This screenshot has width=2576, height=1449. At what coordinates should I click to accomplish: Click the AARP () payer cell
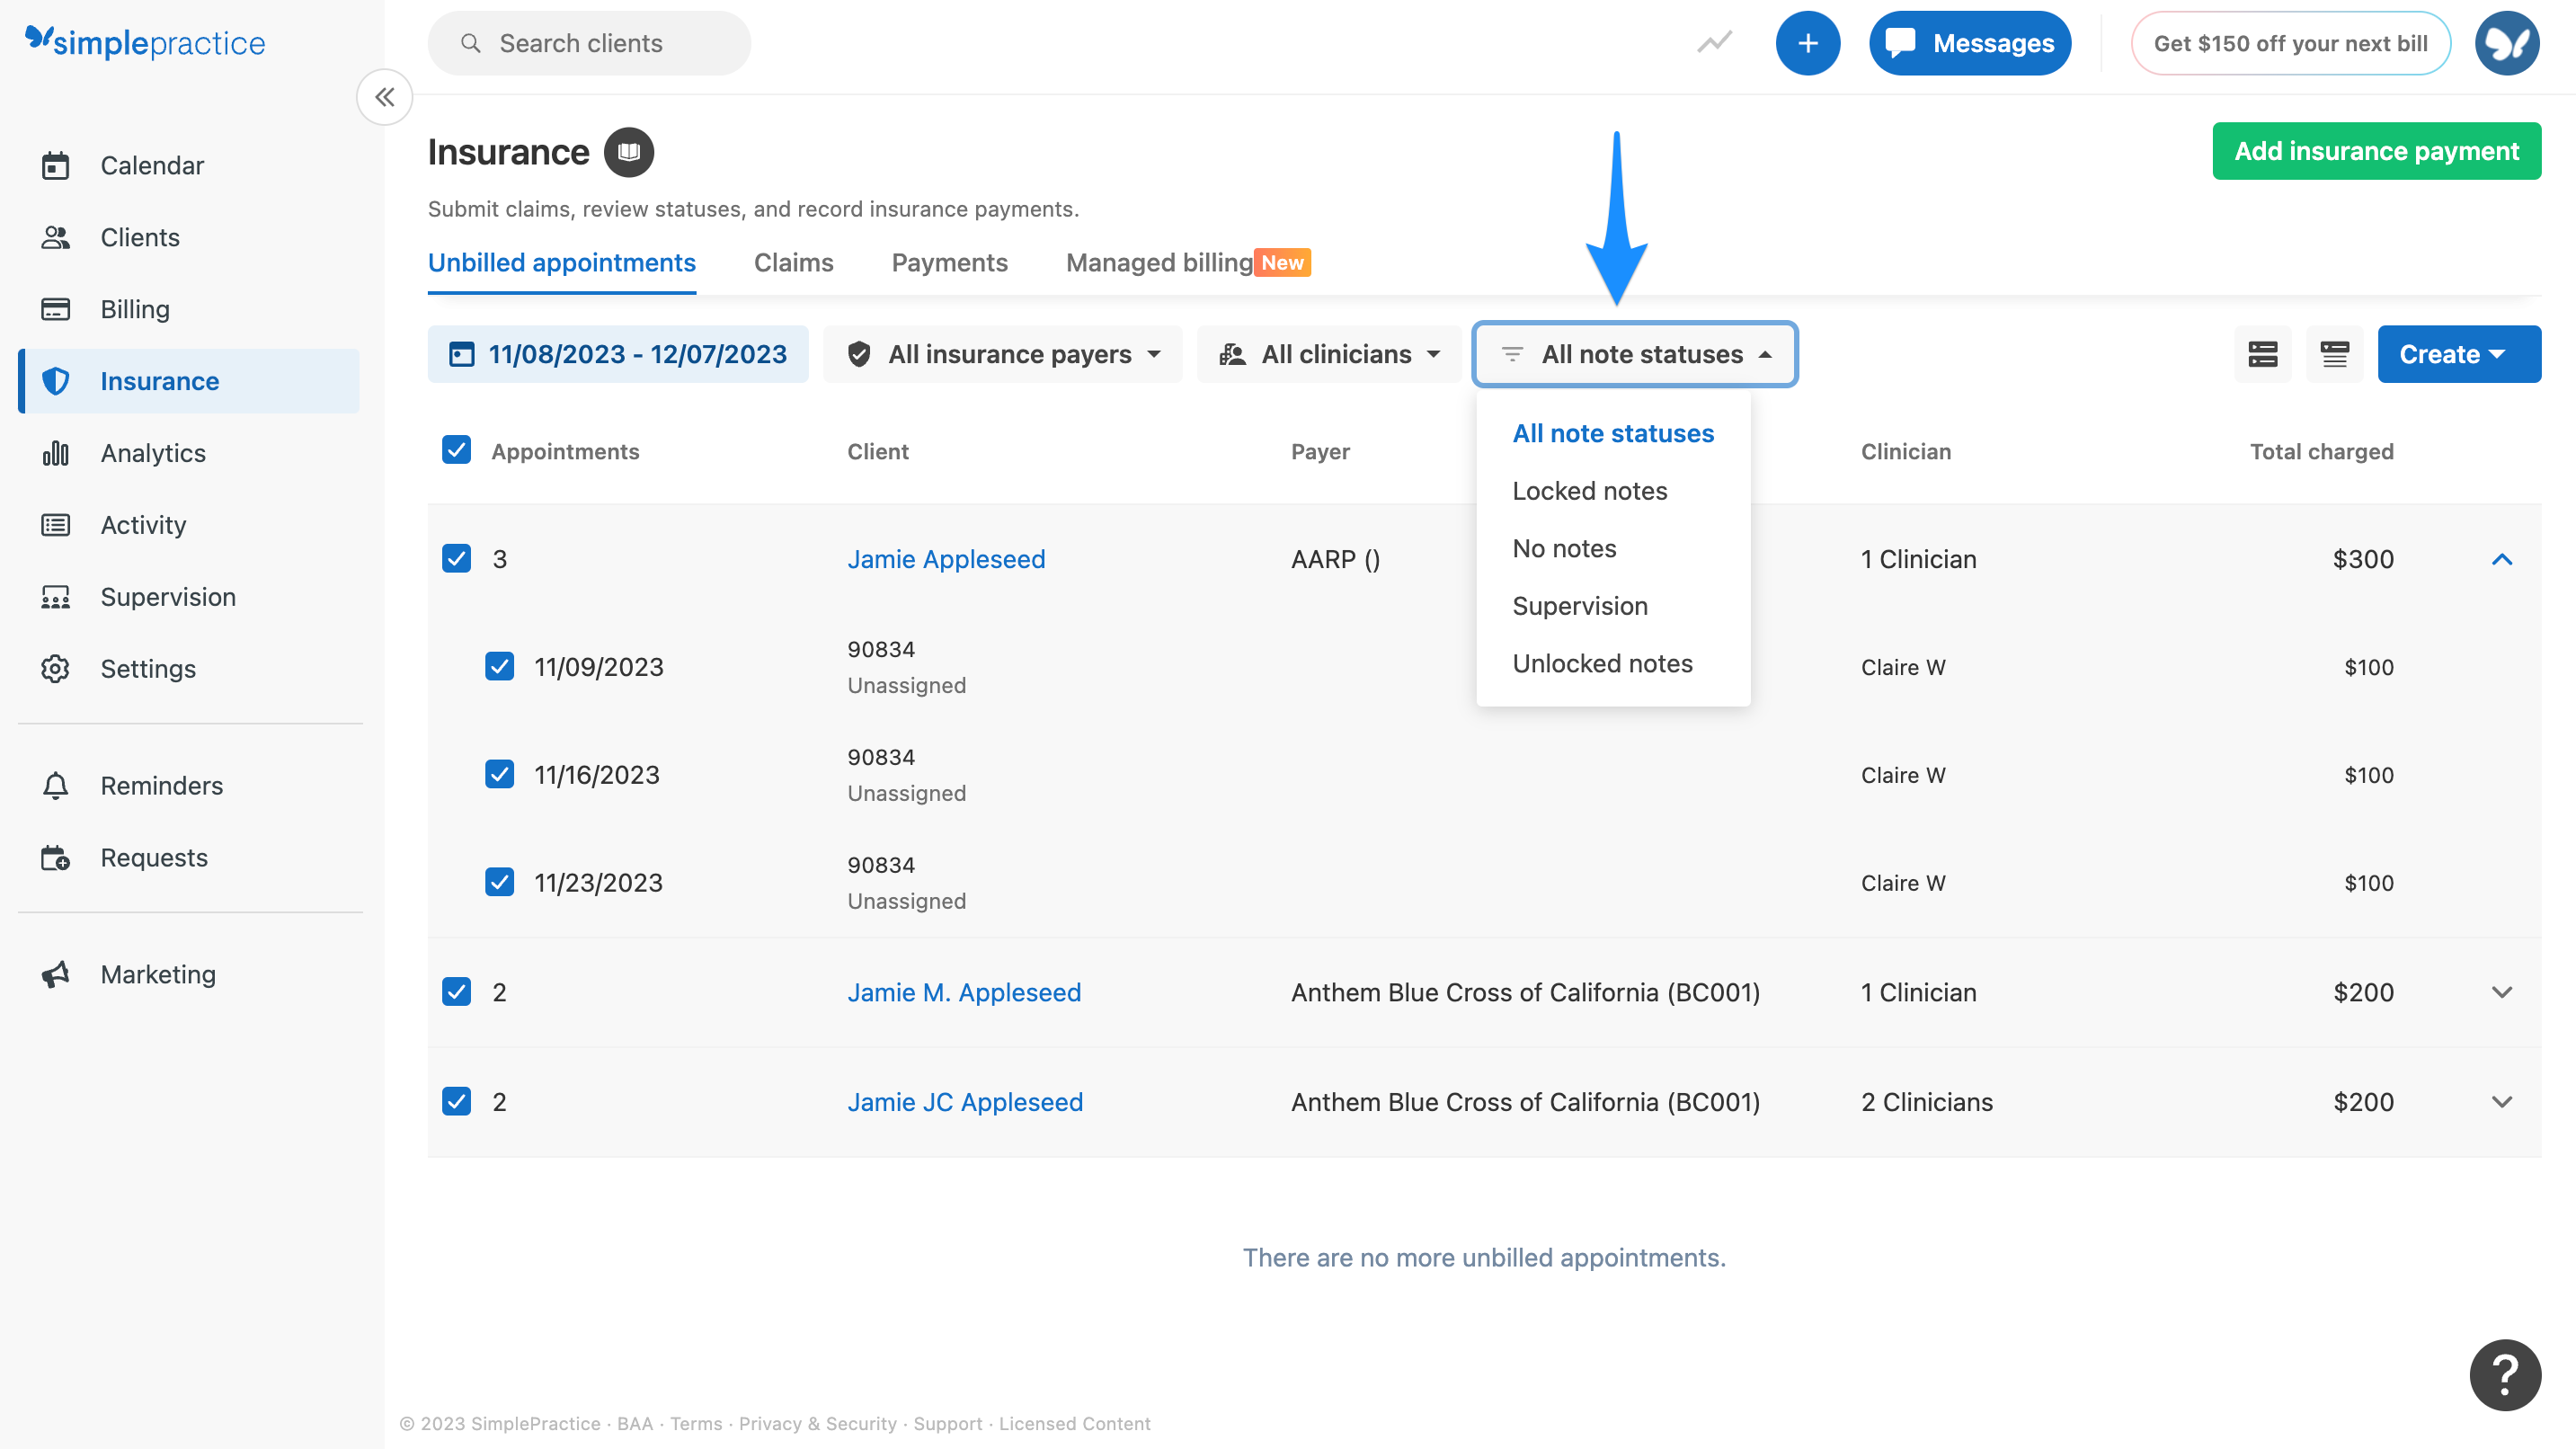pyautogui.click(x=1336, y=559)
